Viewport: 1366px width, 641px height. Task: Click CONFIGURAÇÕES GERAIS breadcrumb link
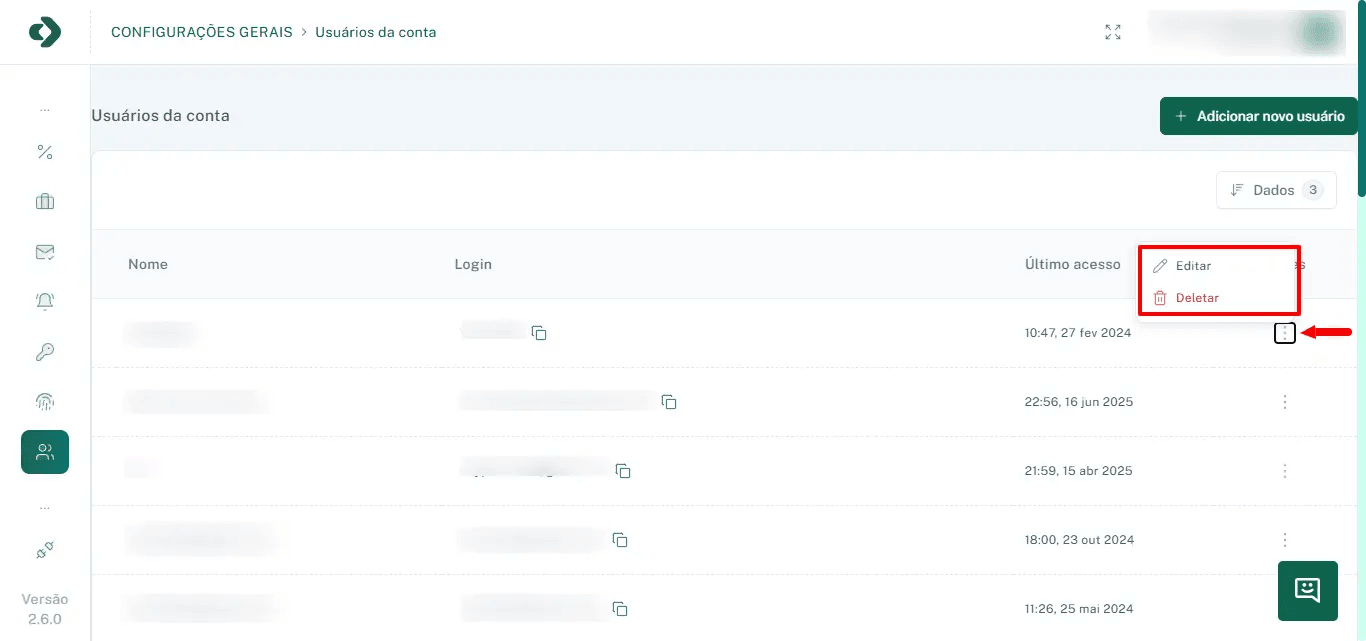click(x=201, y=32)
